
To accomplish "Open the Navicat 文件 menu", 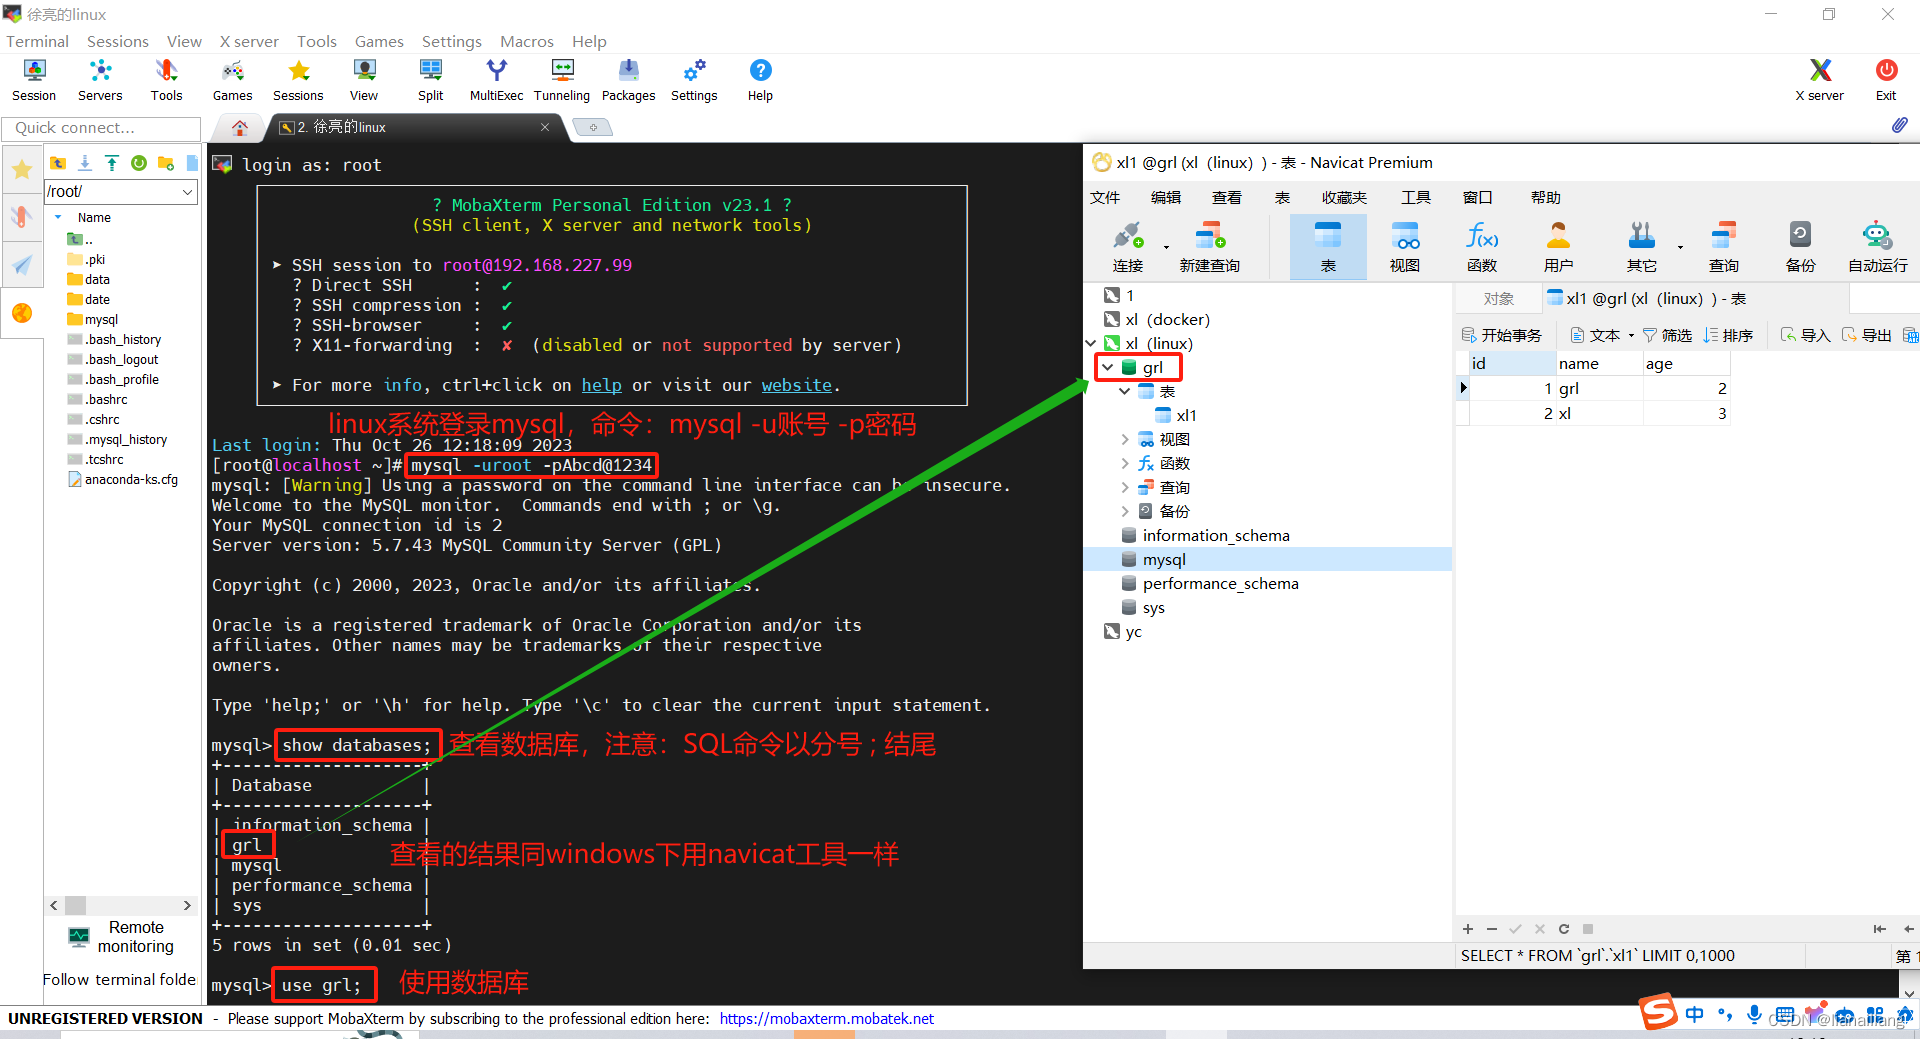I will [x=1105, y=197].
